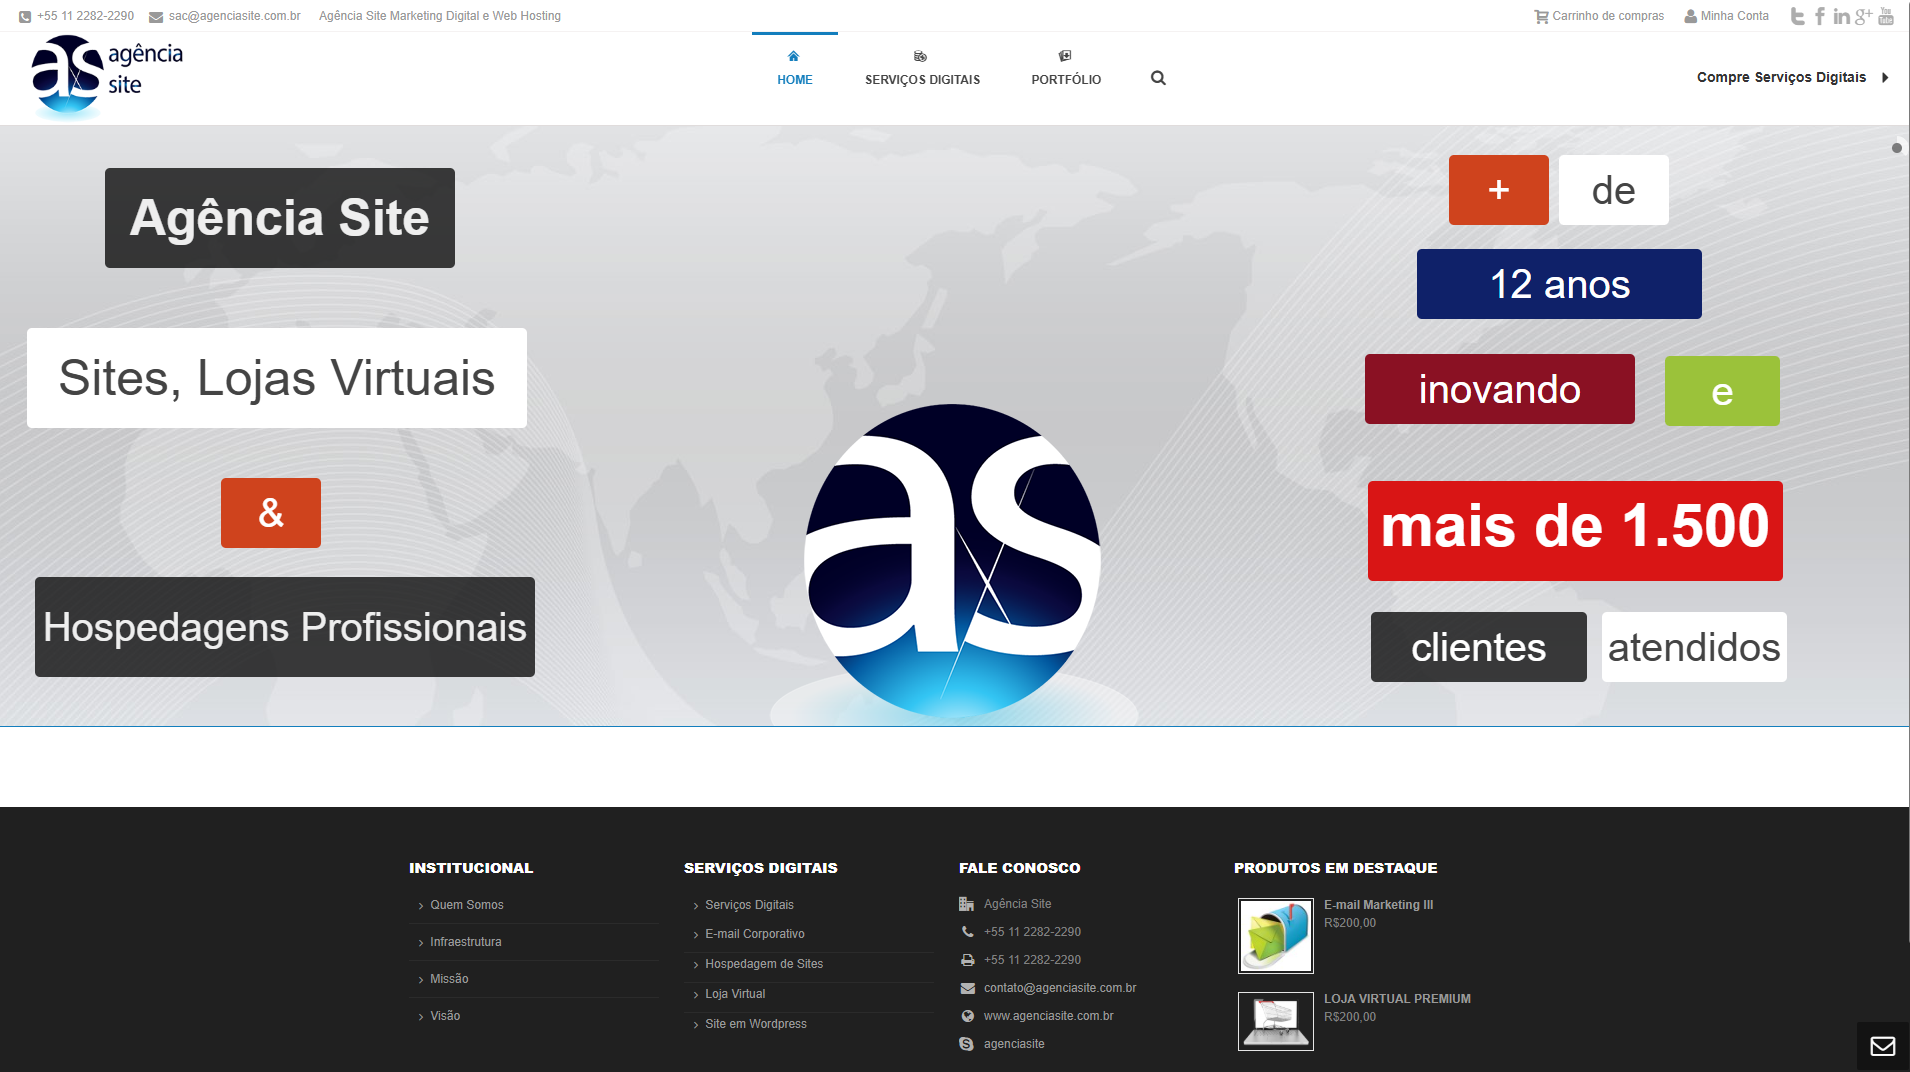1910x1072 pixels.
Task: Click footer agenciasite Skype name
Action: [x=1014, y=1044]
